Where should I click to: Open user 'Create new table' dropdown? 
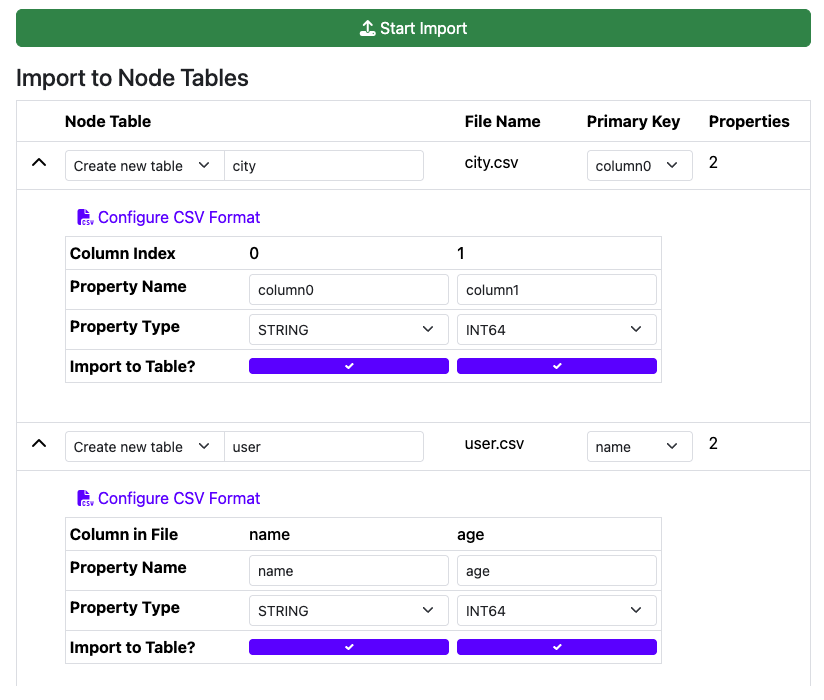(x=144, y=447)
